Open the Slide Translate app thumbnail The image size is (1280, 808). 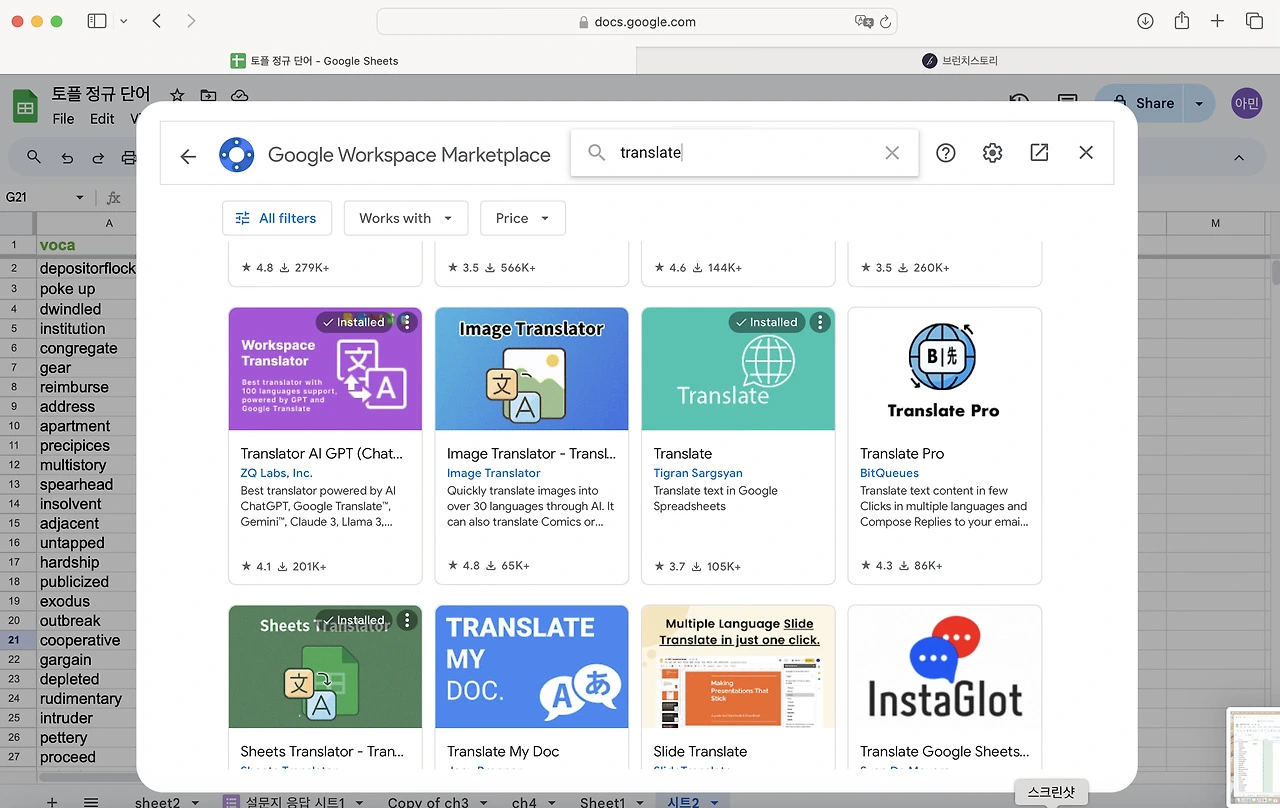(738, 667)
